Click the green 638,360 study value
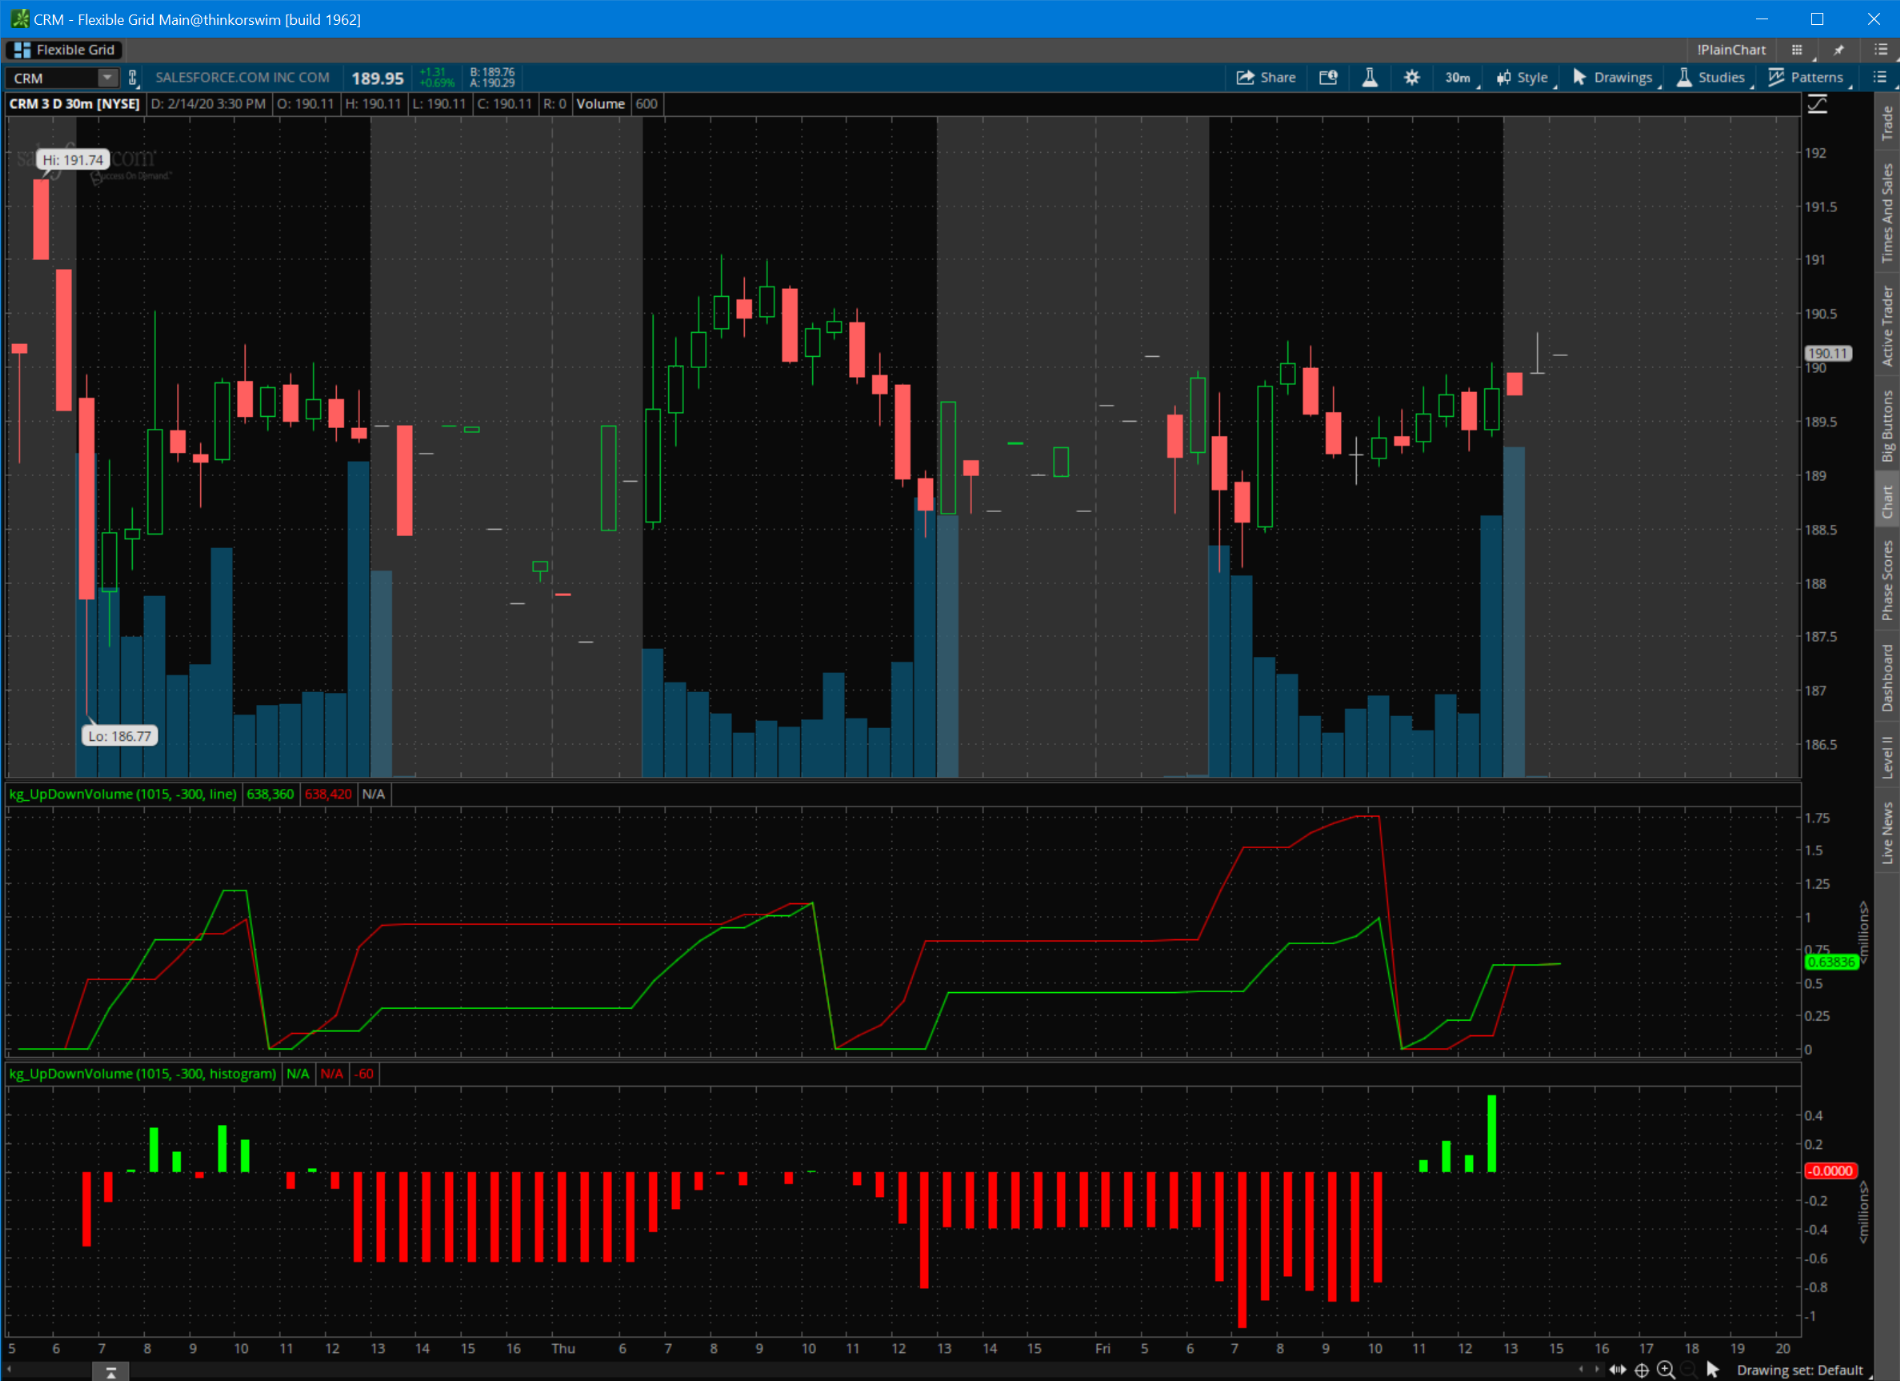Screen dimensions: 1900x1381 (x=270, y=794)
